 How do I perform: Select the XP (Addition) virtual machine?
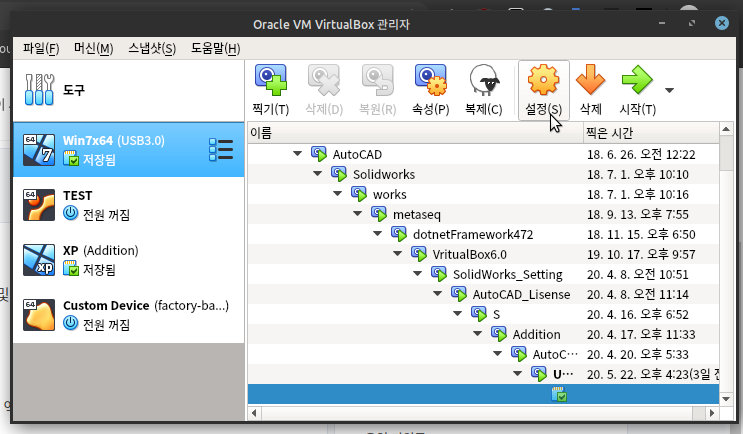[x=128, y=260]
